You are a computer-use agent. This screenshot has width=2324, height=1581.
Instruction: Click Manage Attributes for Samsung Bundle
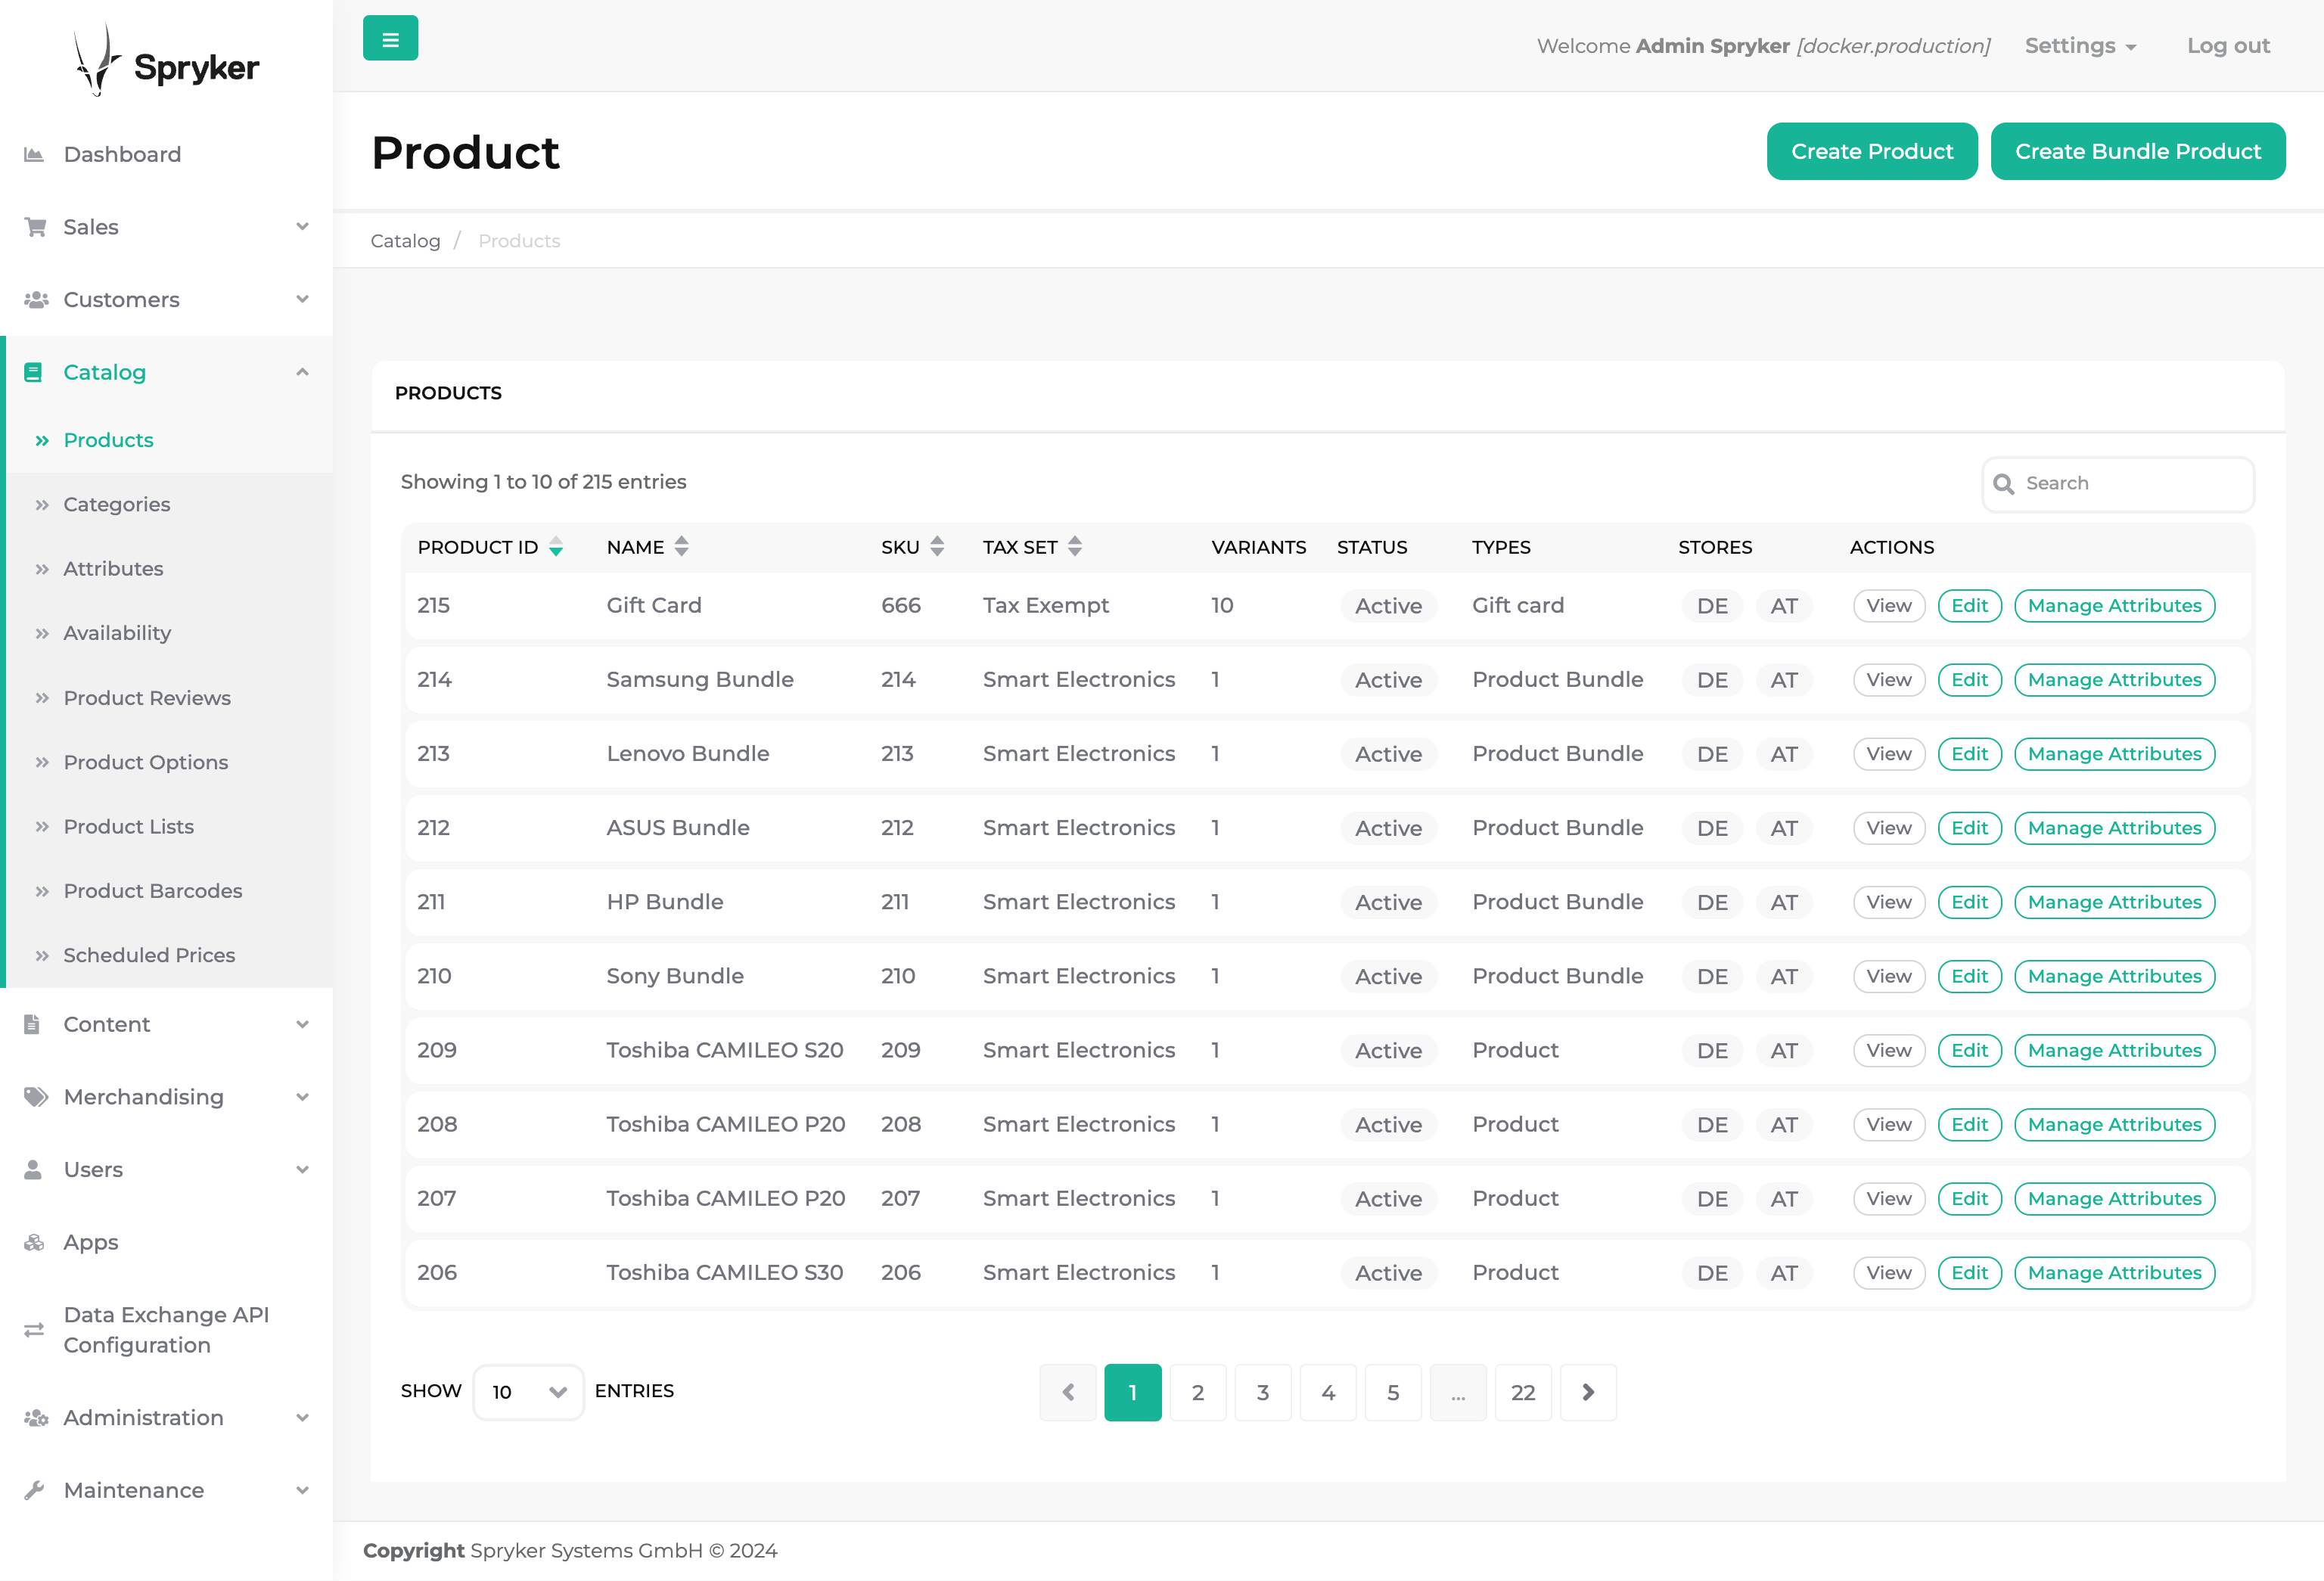2114,679
